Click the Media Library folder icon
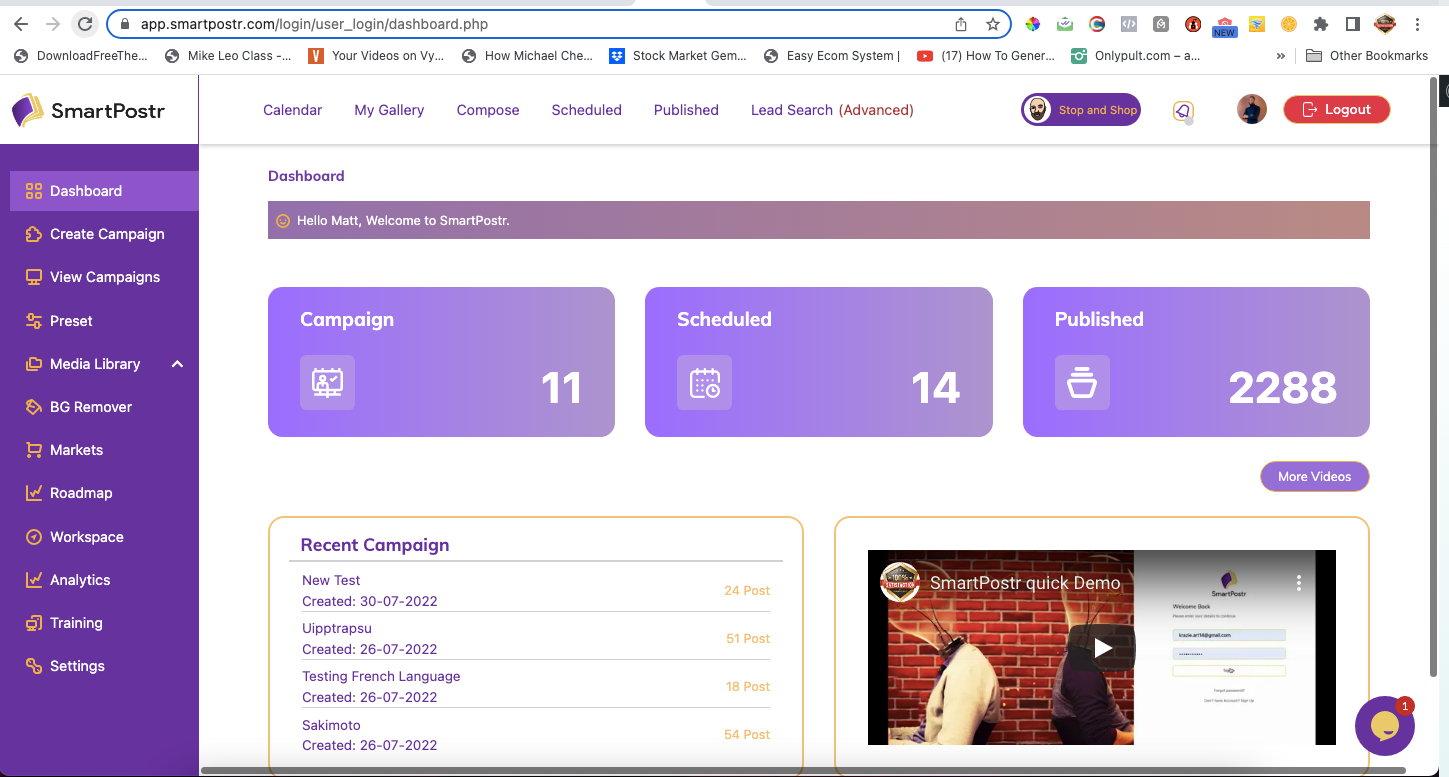 [34, 364]
